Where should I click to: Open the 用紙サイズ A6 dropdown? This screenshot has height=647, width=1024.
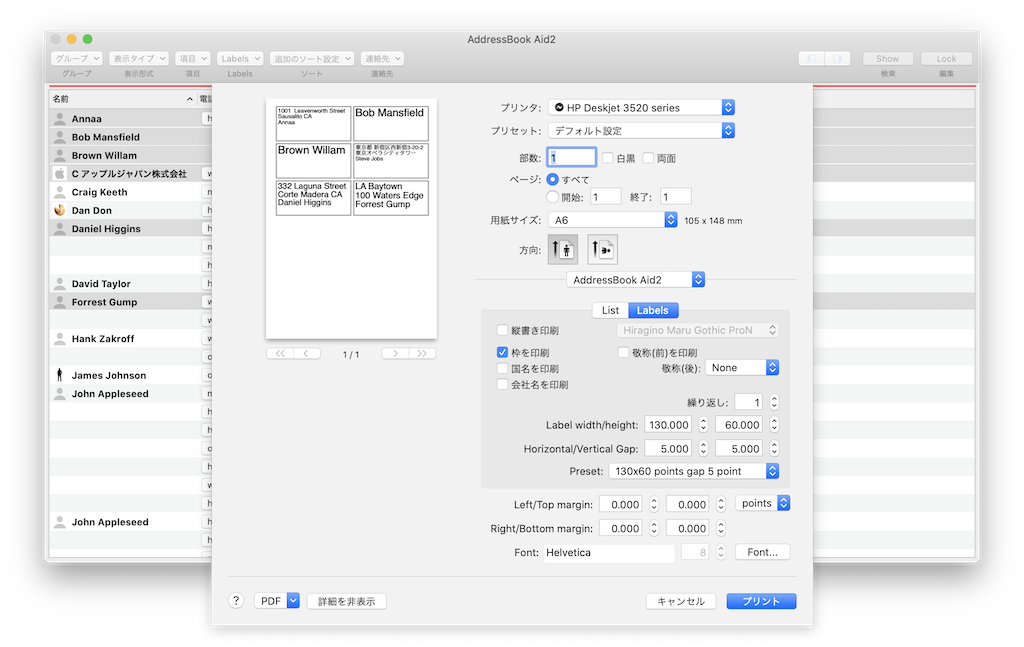tap(613, 220)
